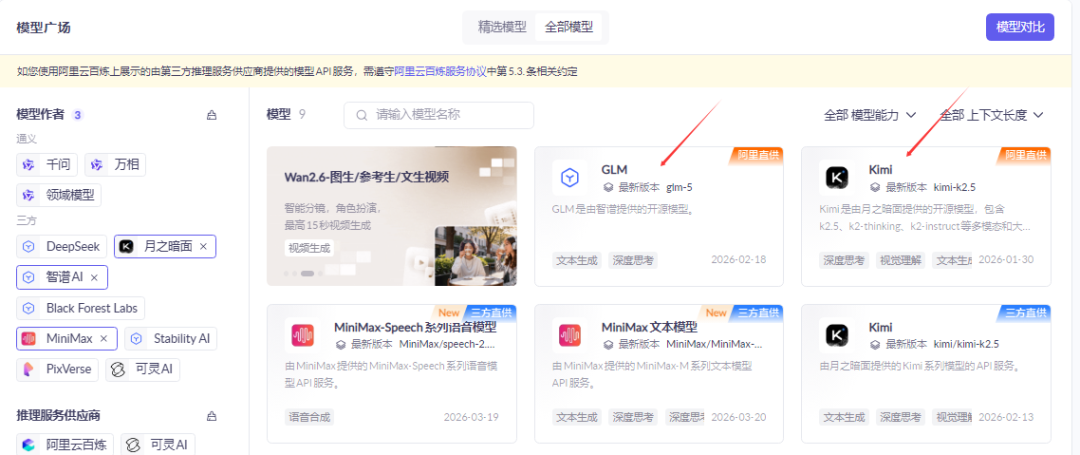
Task: Click the date 2026-02-13
Action: pos(1006,417)
